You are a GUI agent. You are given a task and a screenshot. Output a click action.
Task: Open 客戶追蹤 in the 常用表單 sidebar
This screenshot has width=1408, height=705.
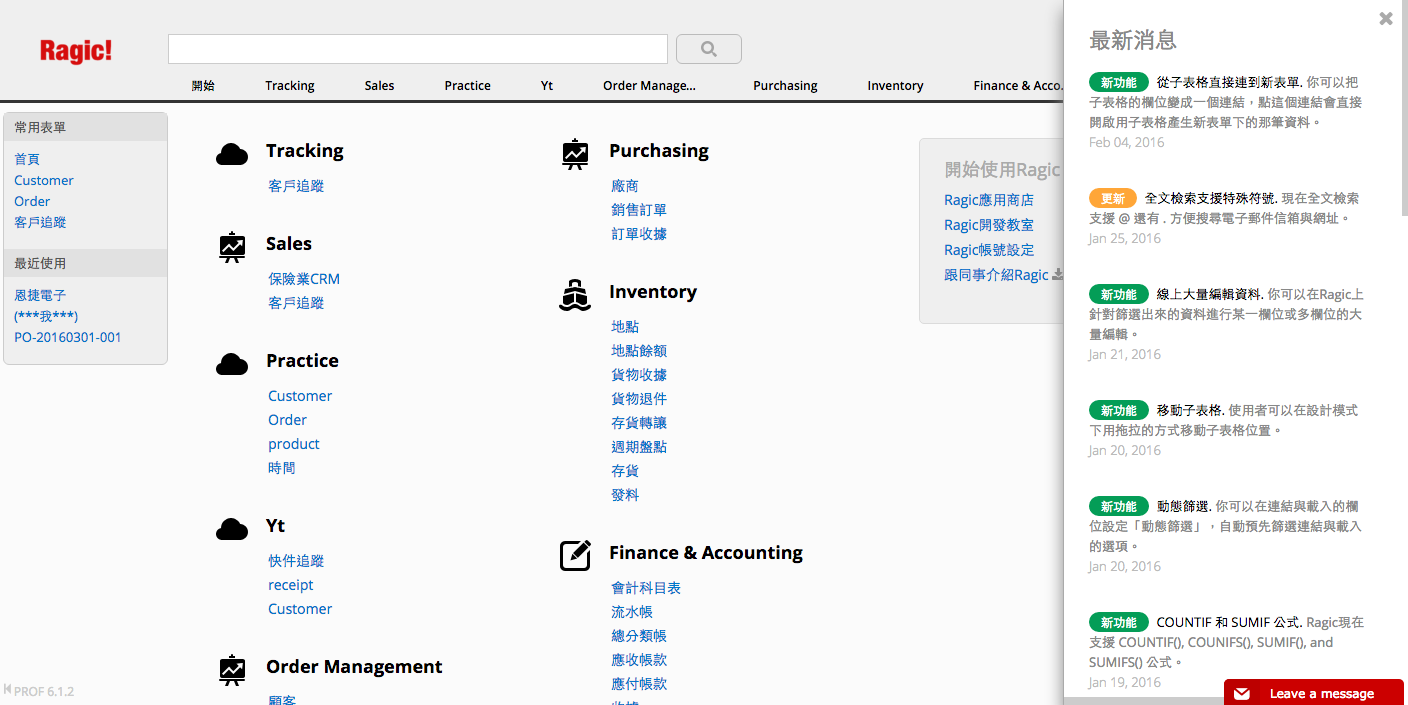pos(40,222)
